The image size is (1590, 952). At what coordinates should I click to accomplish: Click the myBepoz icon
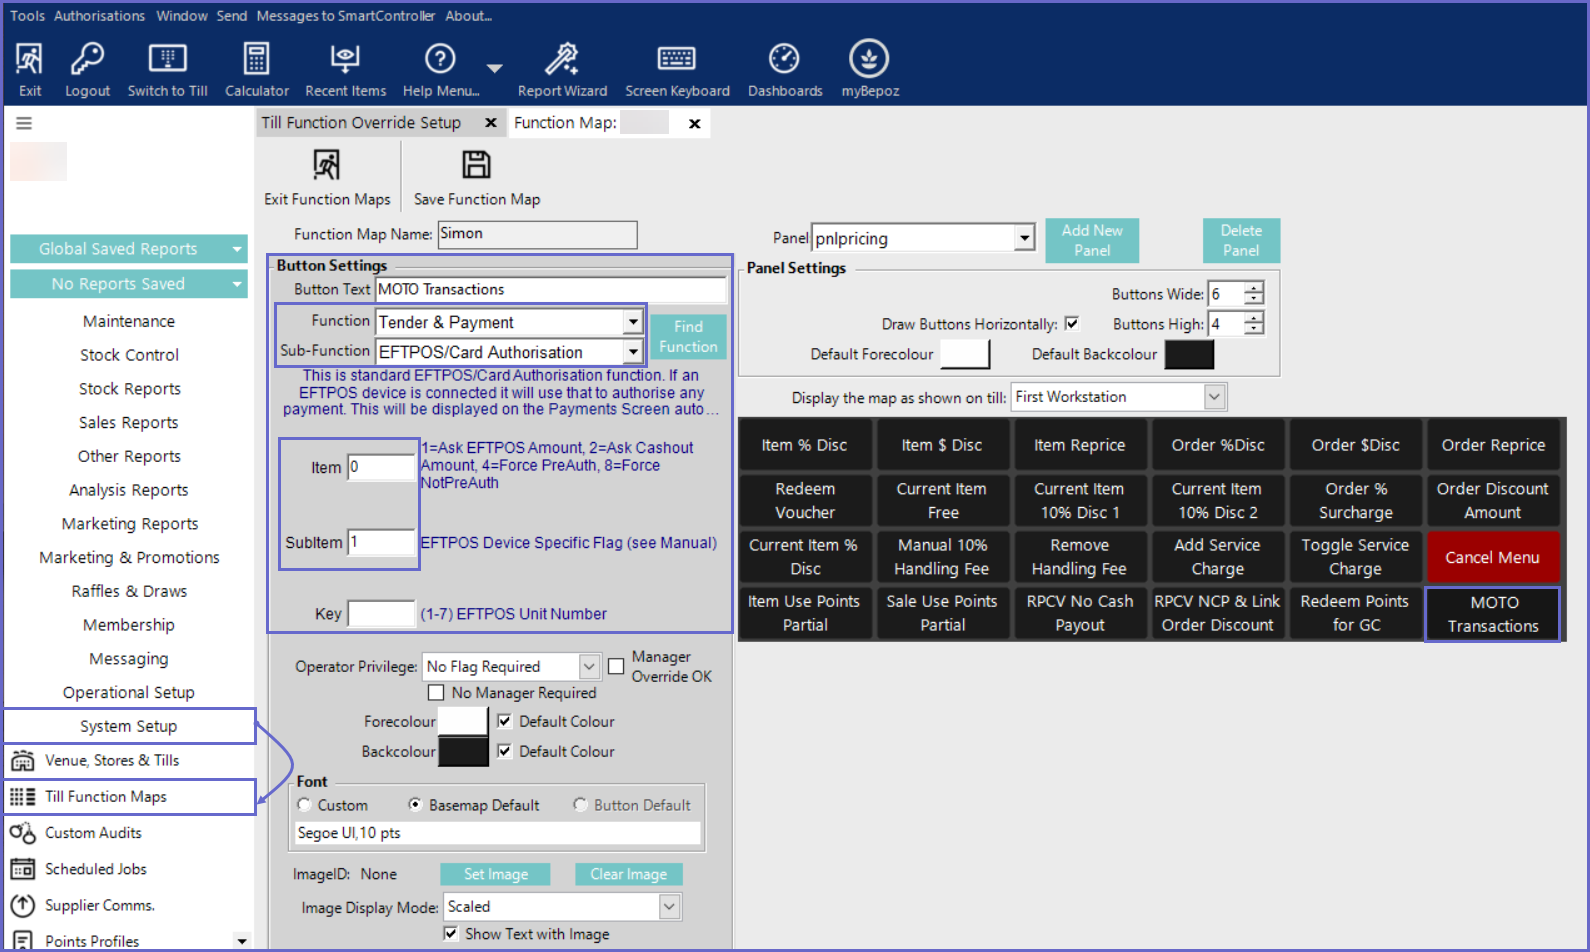point(869,60)
